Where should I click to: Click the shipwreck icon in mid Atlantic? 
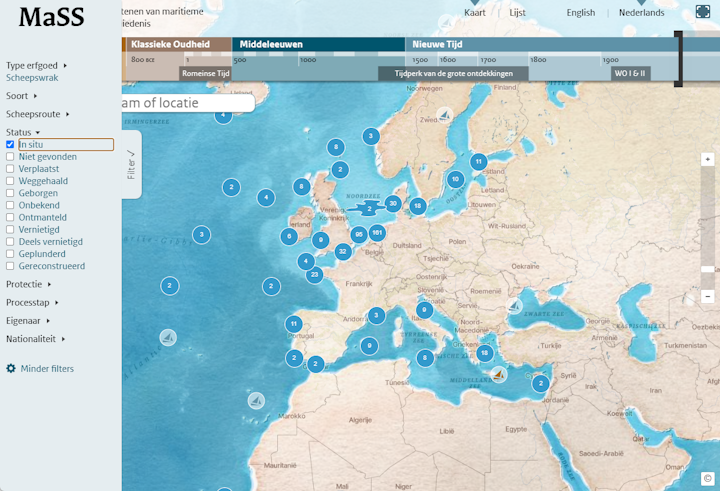tap(168, 338)
